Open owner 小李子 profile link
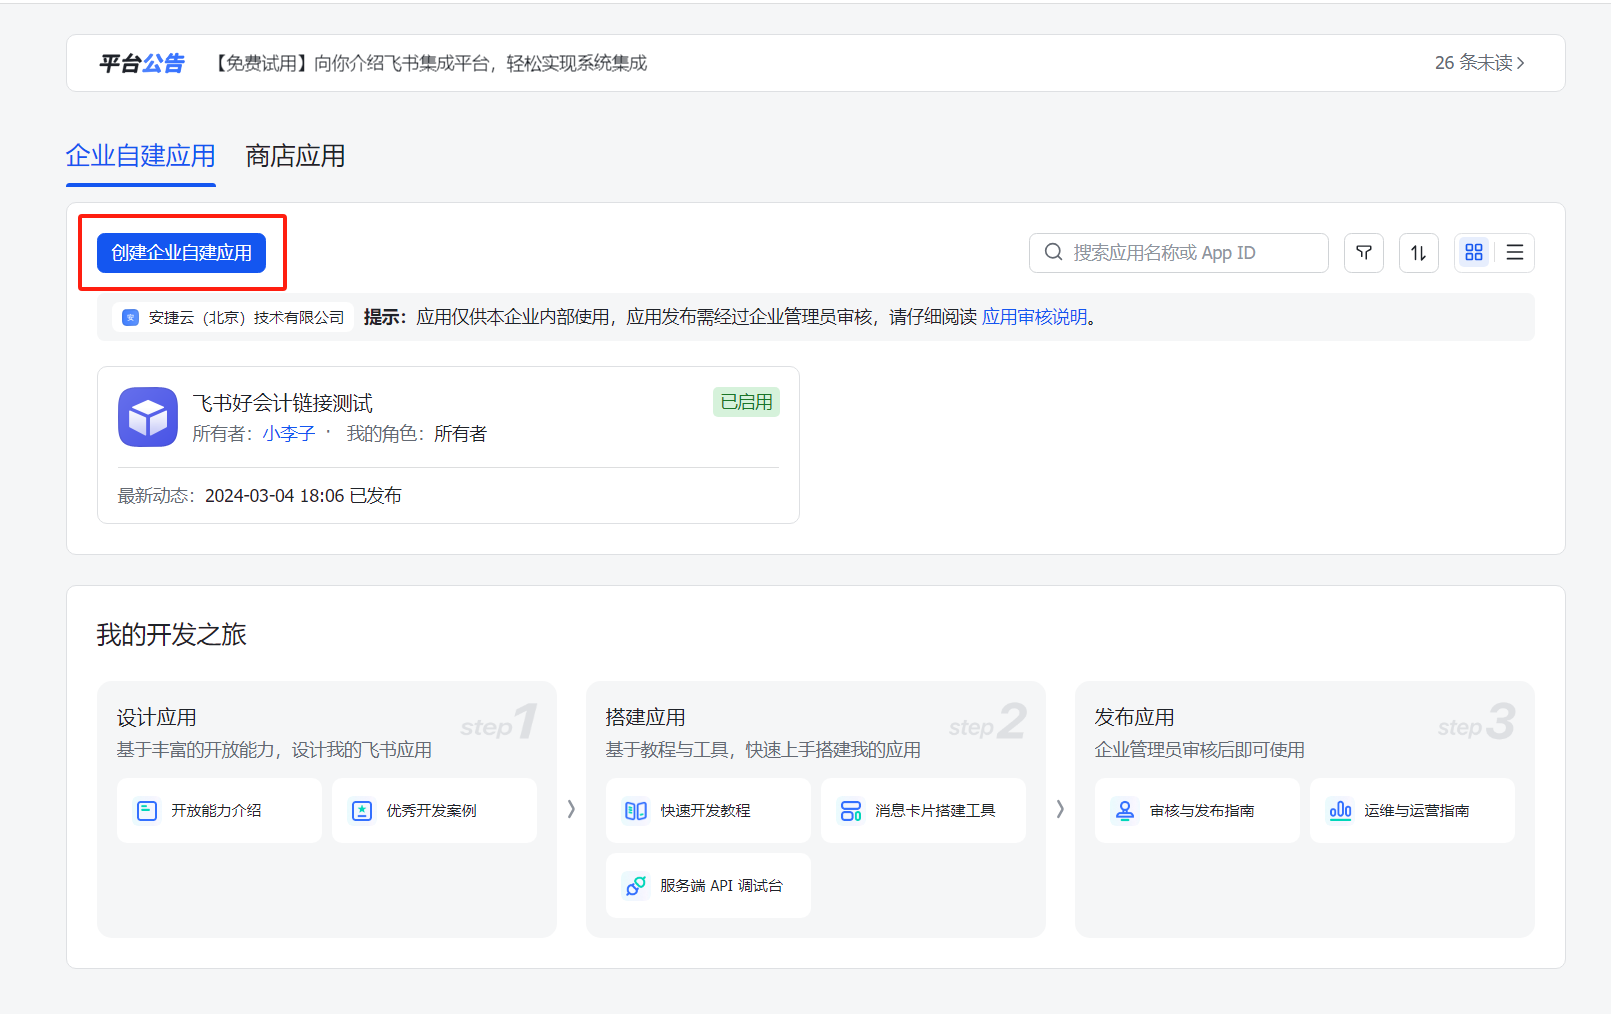 click(288, 433)
